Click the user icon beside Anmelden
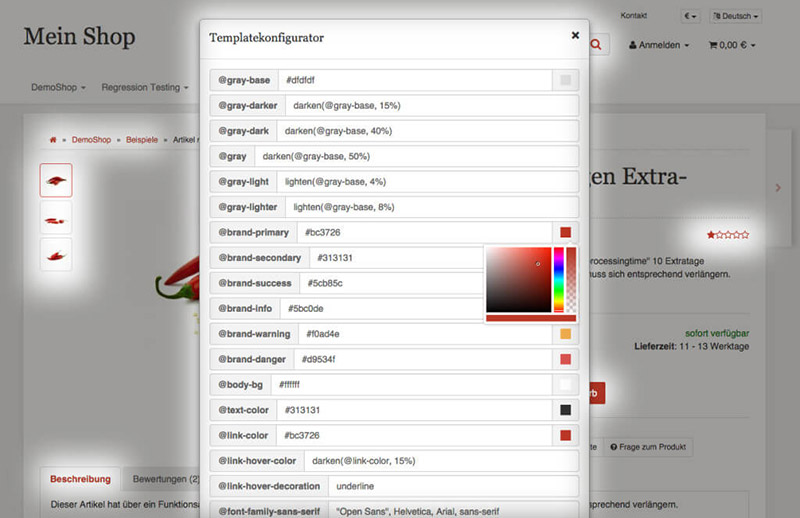This screenshot has height=518, width=800. click(x=633, y=45)
